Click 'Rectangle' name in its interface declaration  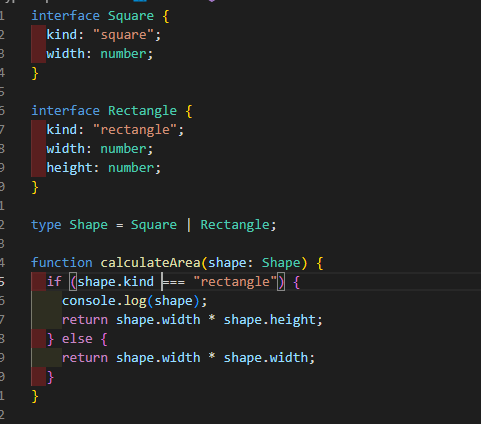[x=142, y=111]
